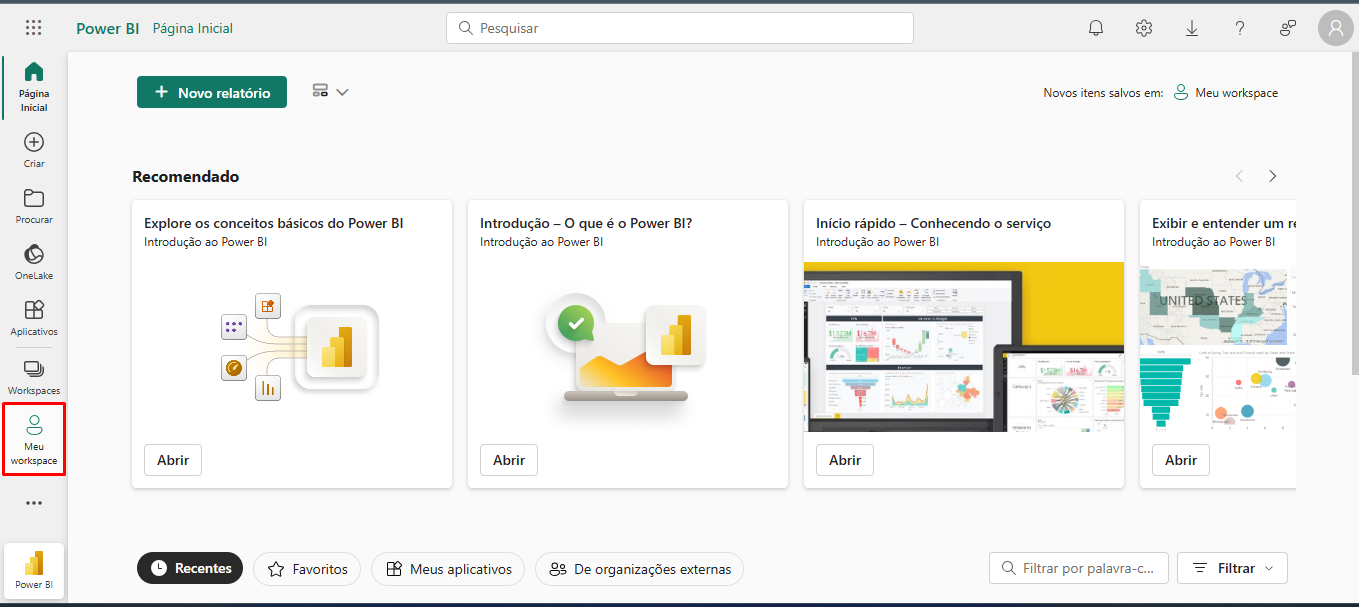
Task: Click Página Inicial breadcrumb in header
Action: click(x=193, y=28)
